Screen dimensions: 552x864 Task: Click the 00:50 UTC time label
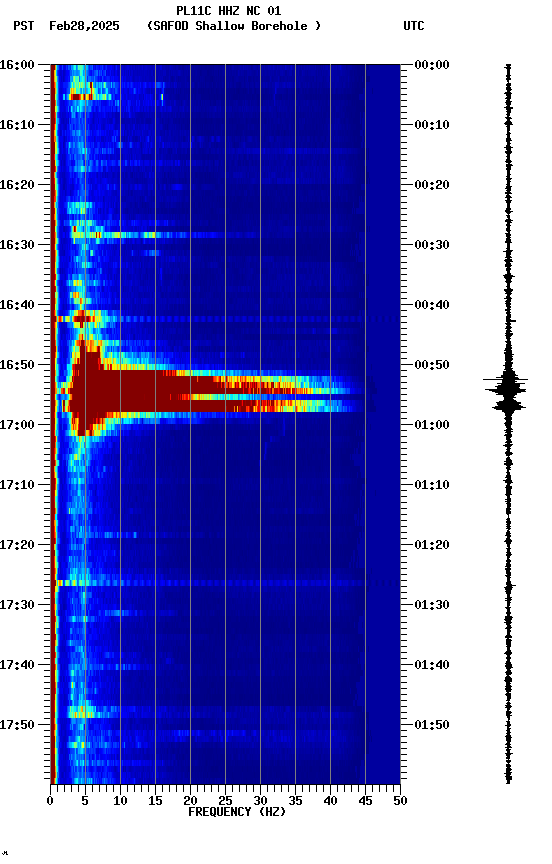pyautogui.click(x=432, y=365)
